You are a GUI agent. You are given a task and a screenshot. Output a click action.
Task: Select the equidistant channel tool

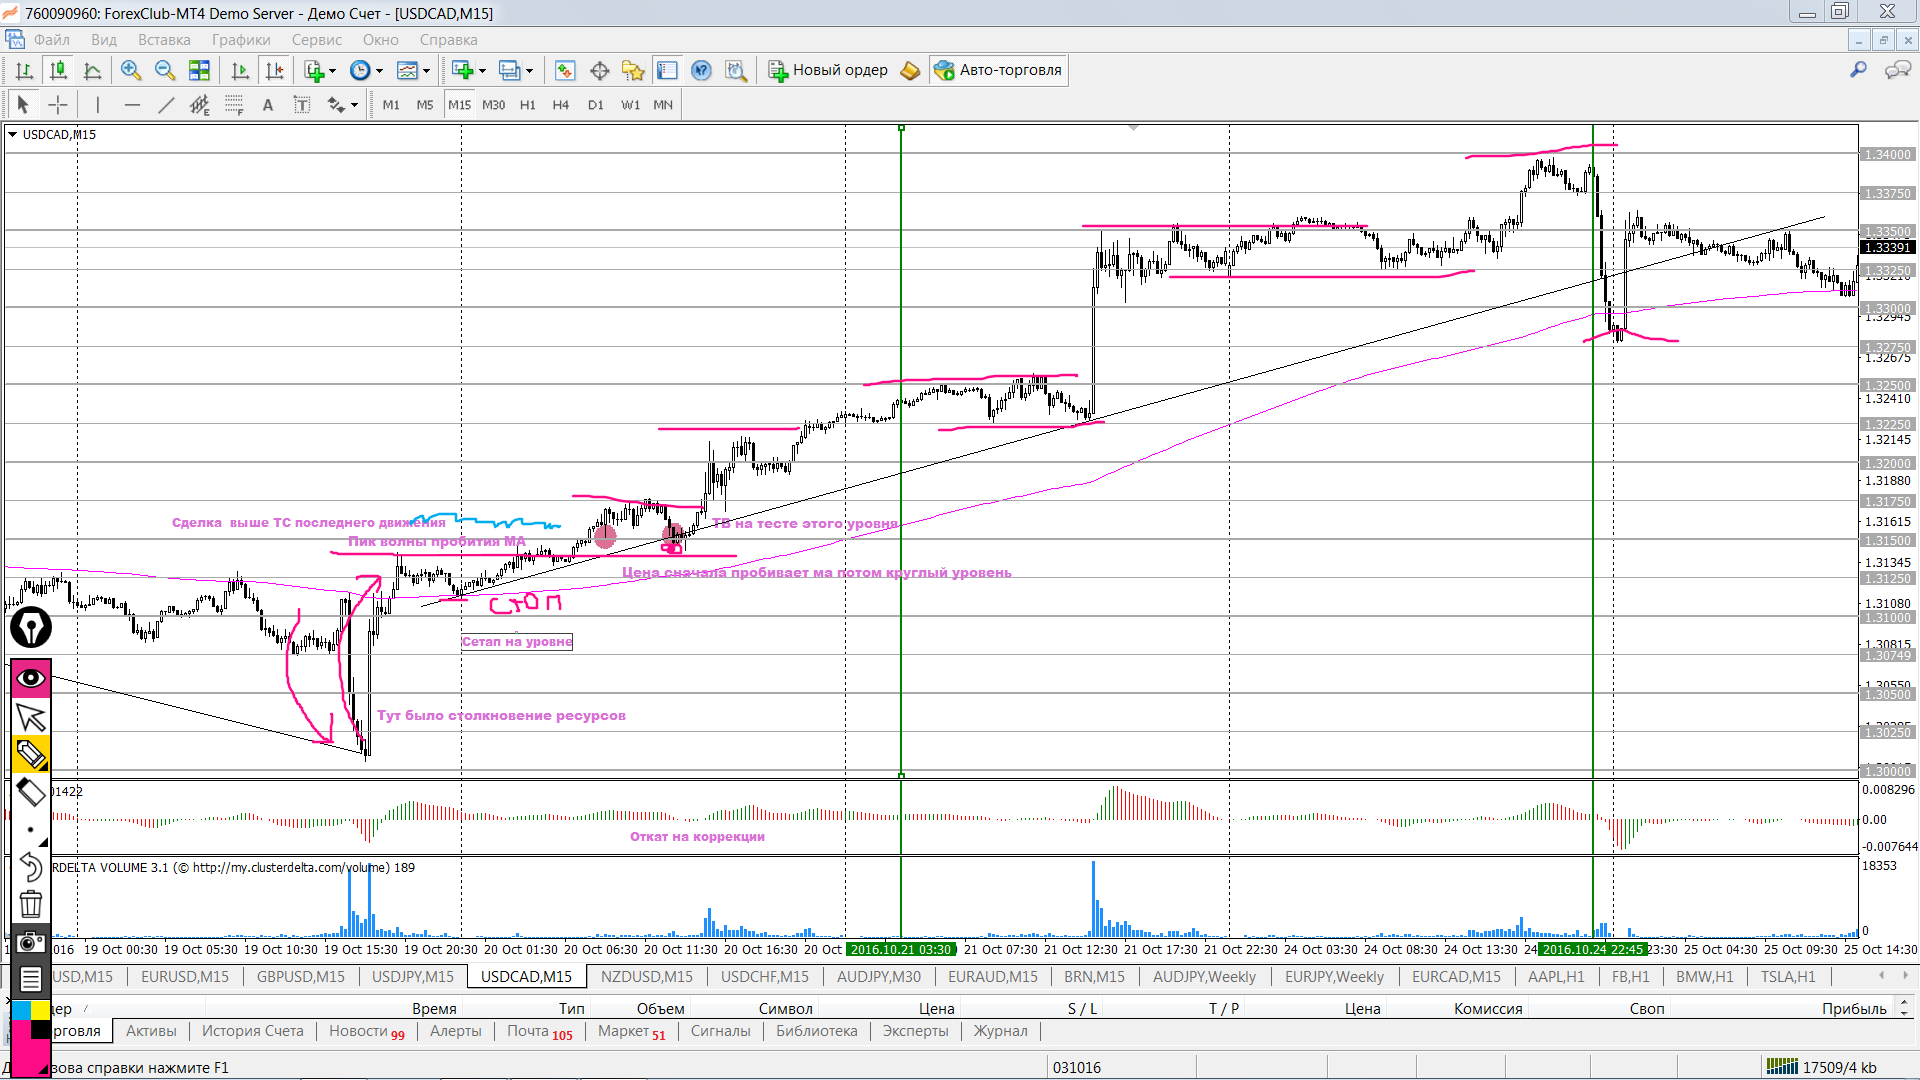tap(200, 104)
